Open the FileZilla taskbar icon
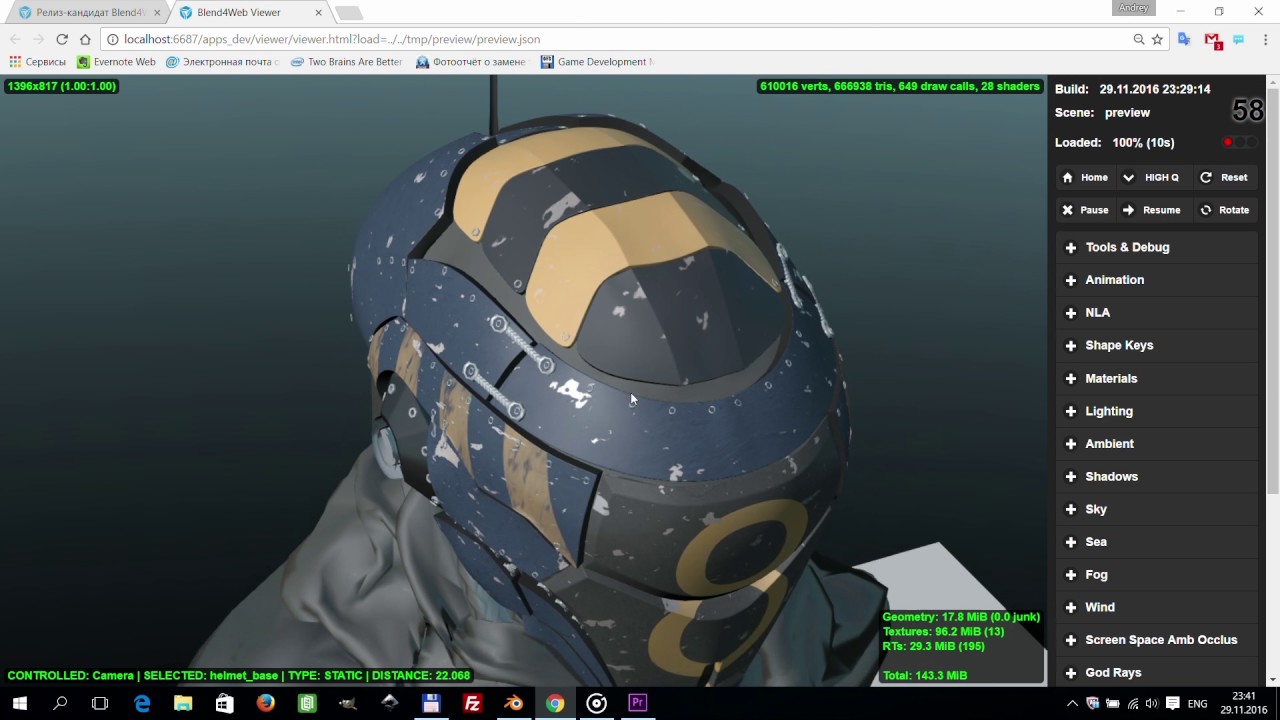The width and height of the screenshot is (1280, 720). (x=472, y=703)
